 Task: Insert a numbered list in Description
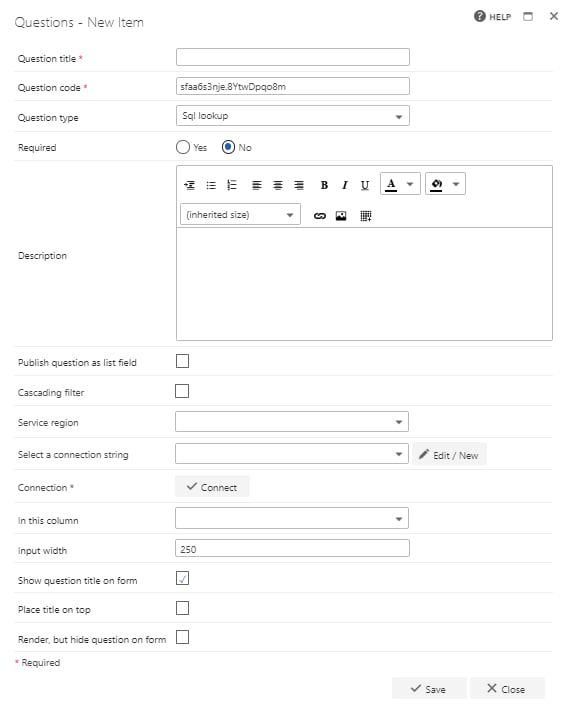(232, 185)
